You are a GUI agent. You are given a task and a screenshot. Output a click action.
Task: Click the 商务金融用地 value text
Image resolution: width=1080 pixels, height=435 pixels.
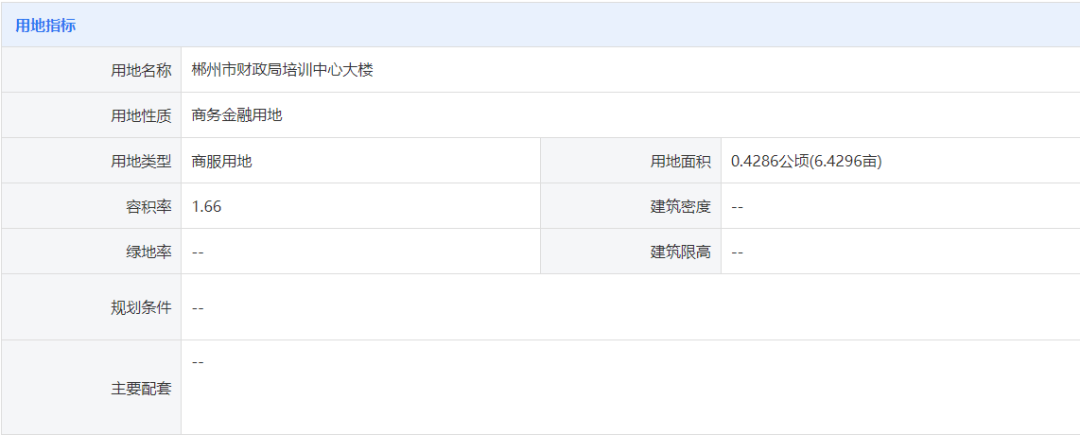(x=237, y=115)
